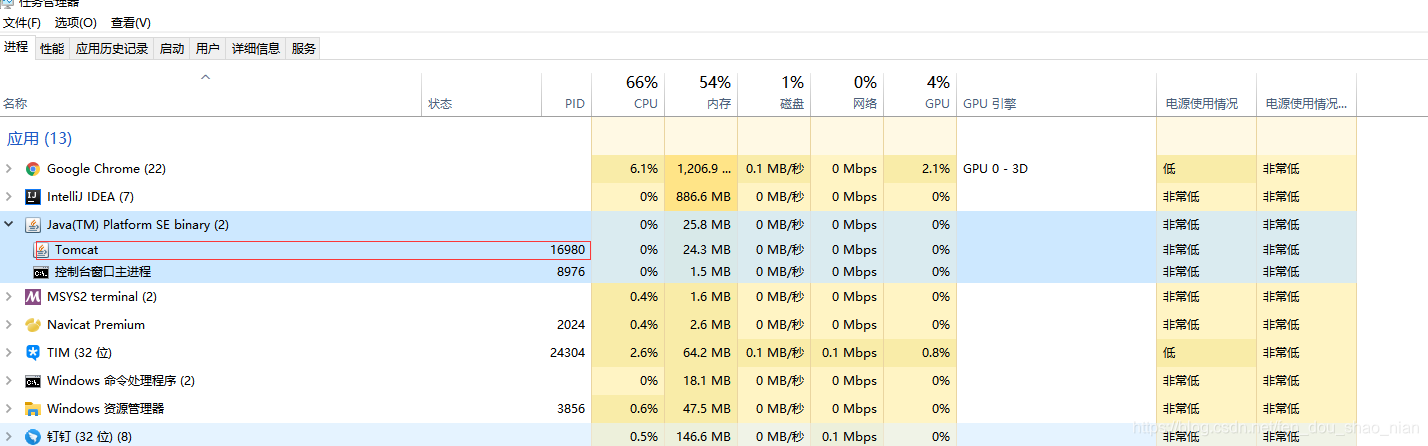Sort processes by 网络 column
Image resolution: width=1428 pixels, height=446 pixels.
coord(847,93)
